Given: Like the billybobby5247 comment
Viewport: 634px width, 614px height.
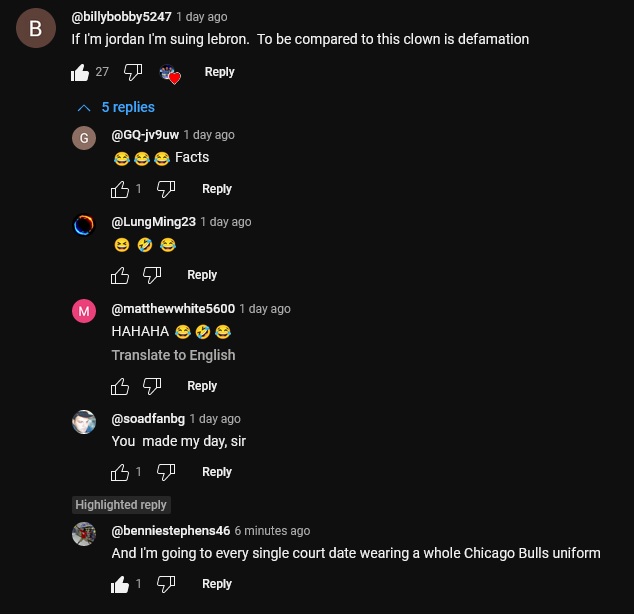Looking at the screenshot, I should tap(80, 73).
